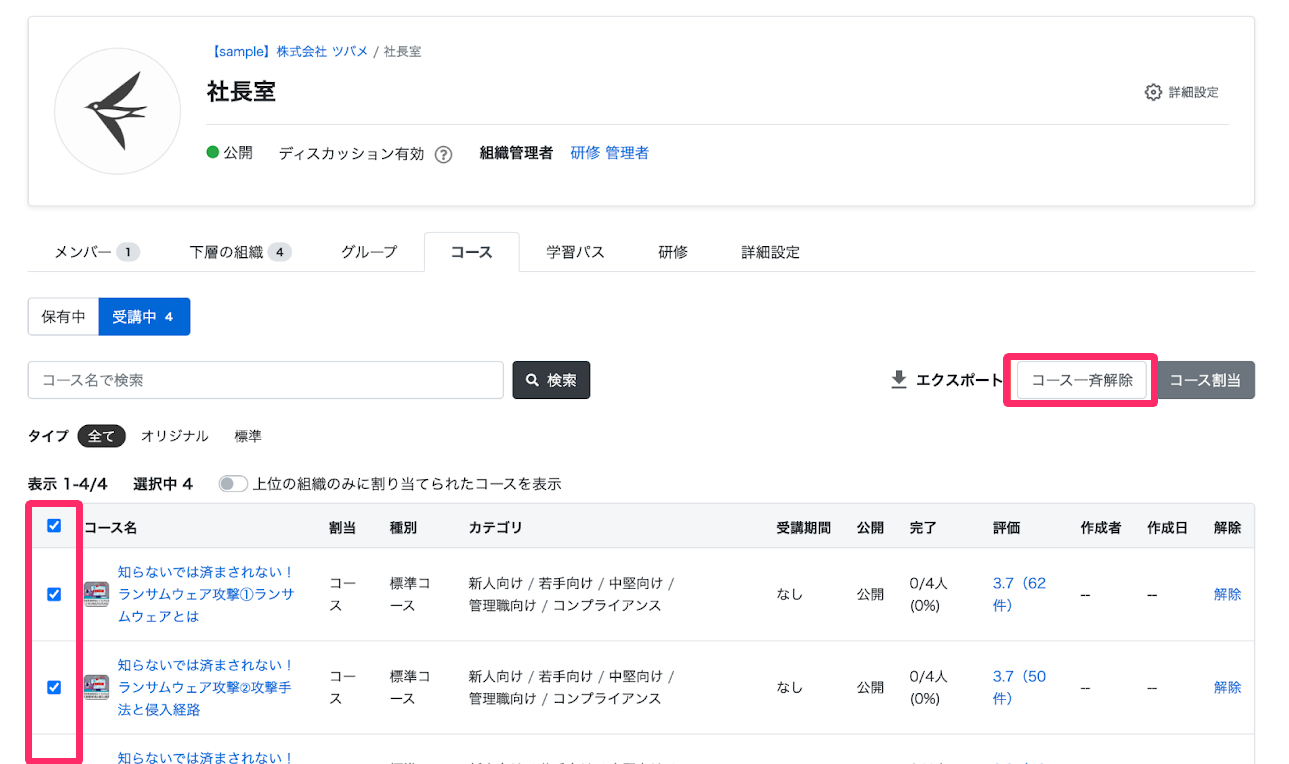
Task: Click the 完了 column header
Action: pyautogui.click(x=923, y=527)
